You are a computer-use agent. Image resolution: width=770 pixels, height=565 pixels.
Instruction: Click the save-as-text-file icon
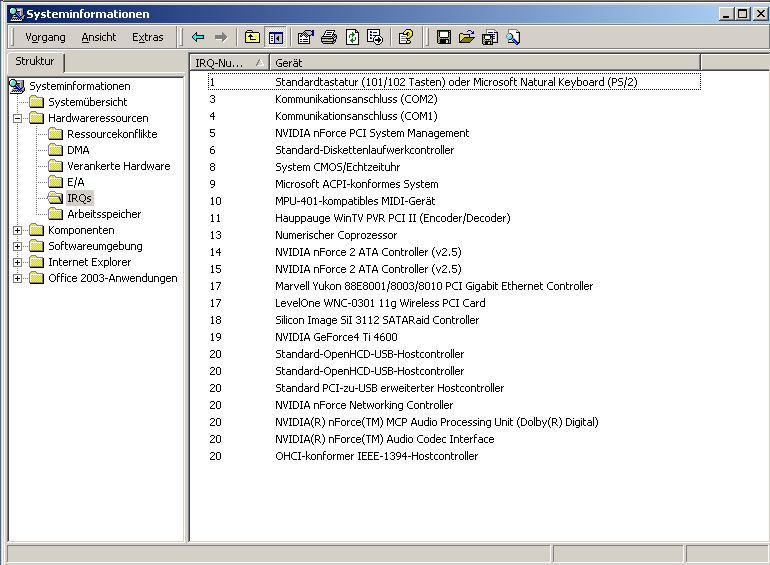pyautogui.click(x=490, y=37)
